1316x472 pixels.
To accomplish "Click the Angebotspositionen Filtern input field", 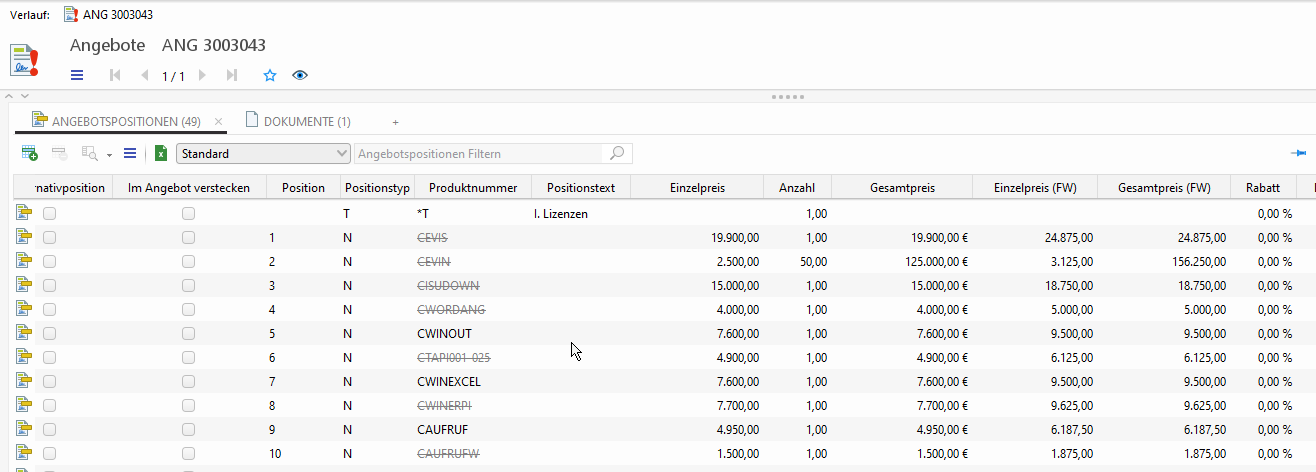I will tap(480, 154).
